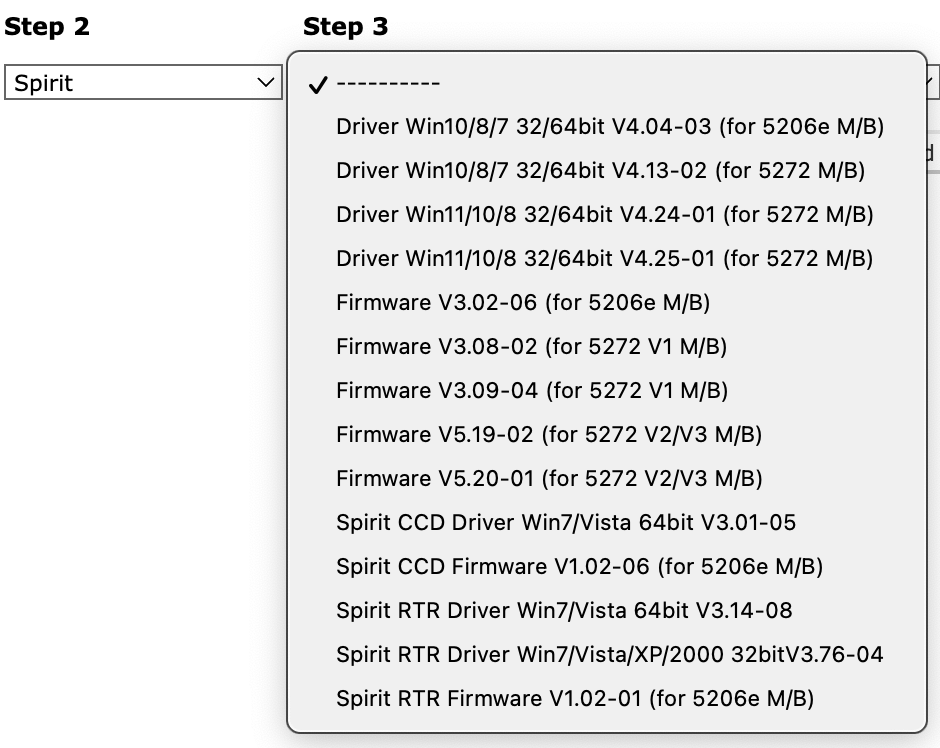Open the Step 2 Spirit dropdown arrow
The height and width of the screenshot is (748, 940).
pyautogui.click(x=265, y=83)
